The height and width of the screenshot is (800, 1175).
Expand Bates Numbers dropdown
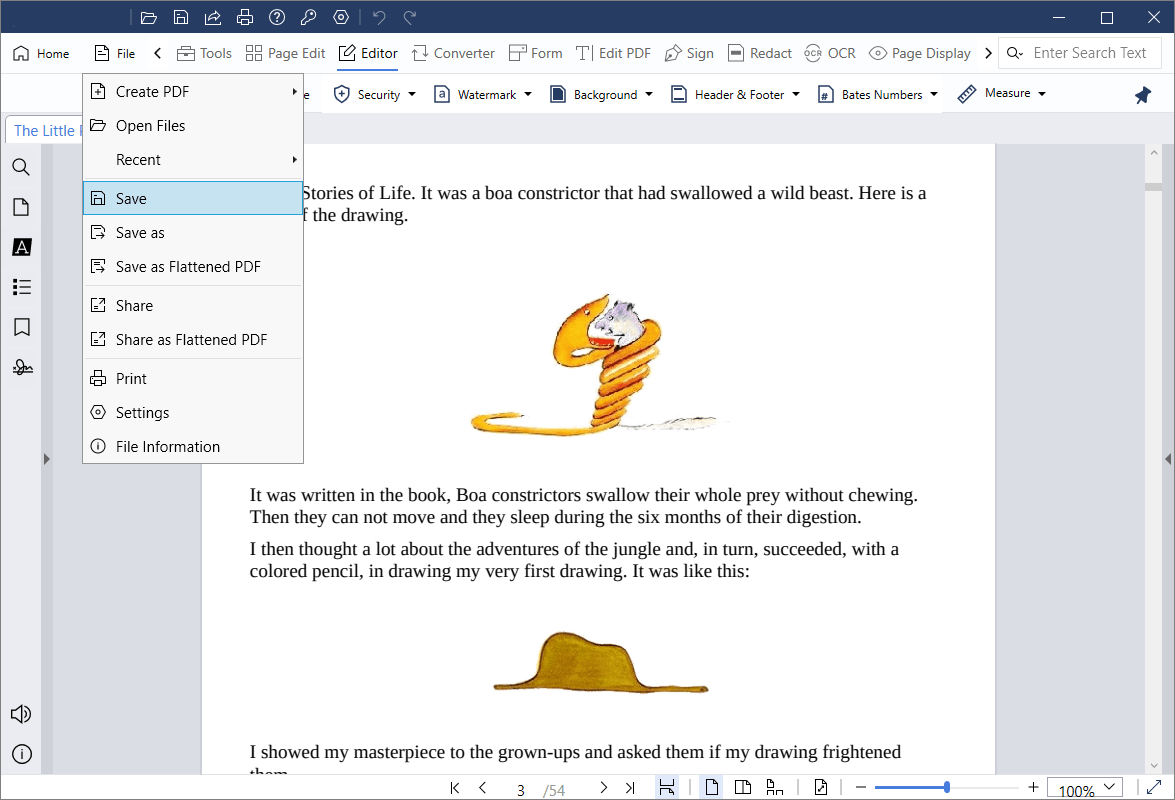[x=934, y=95]
